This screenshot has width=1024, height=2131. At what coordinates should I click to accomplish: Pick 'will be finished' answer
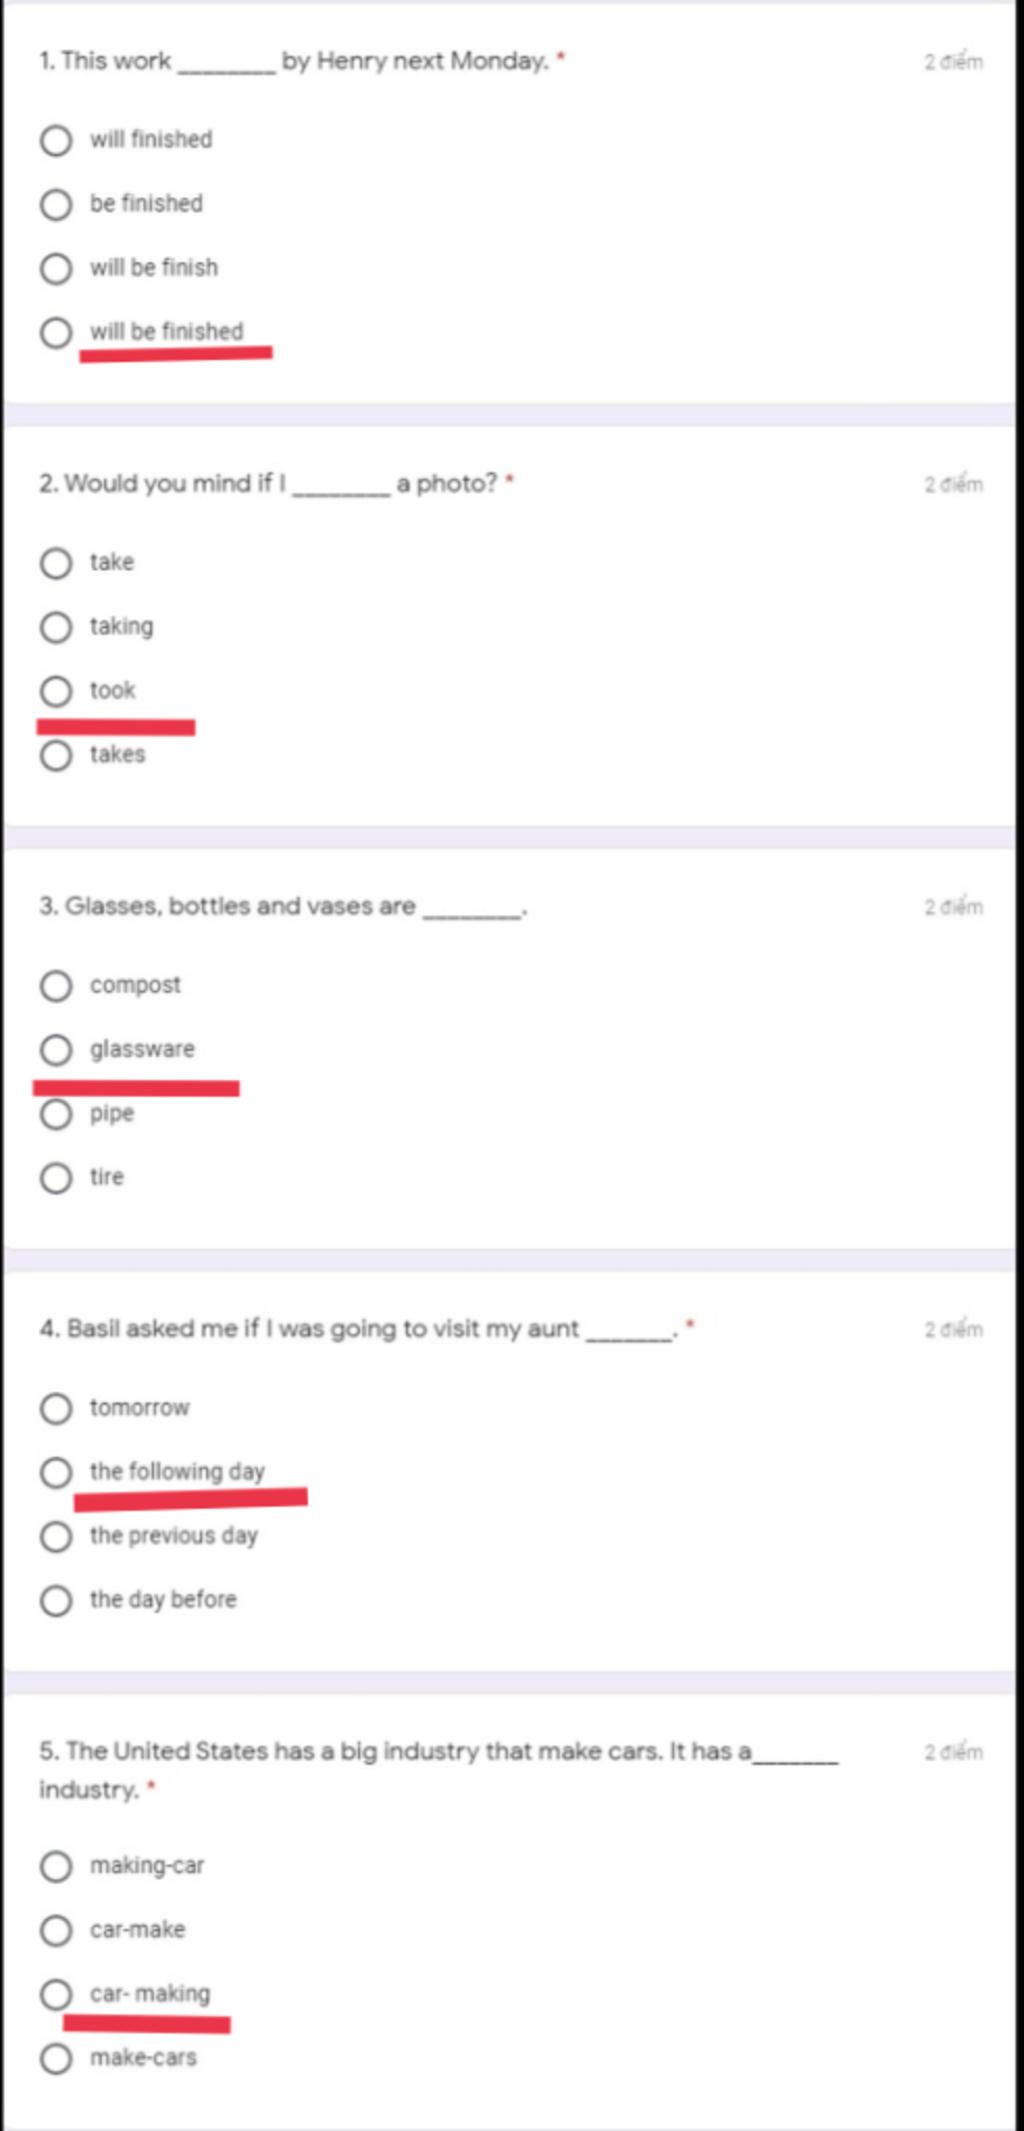click(56, 333)
